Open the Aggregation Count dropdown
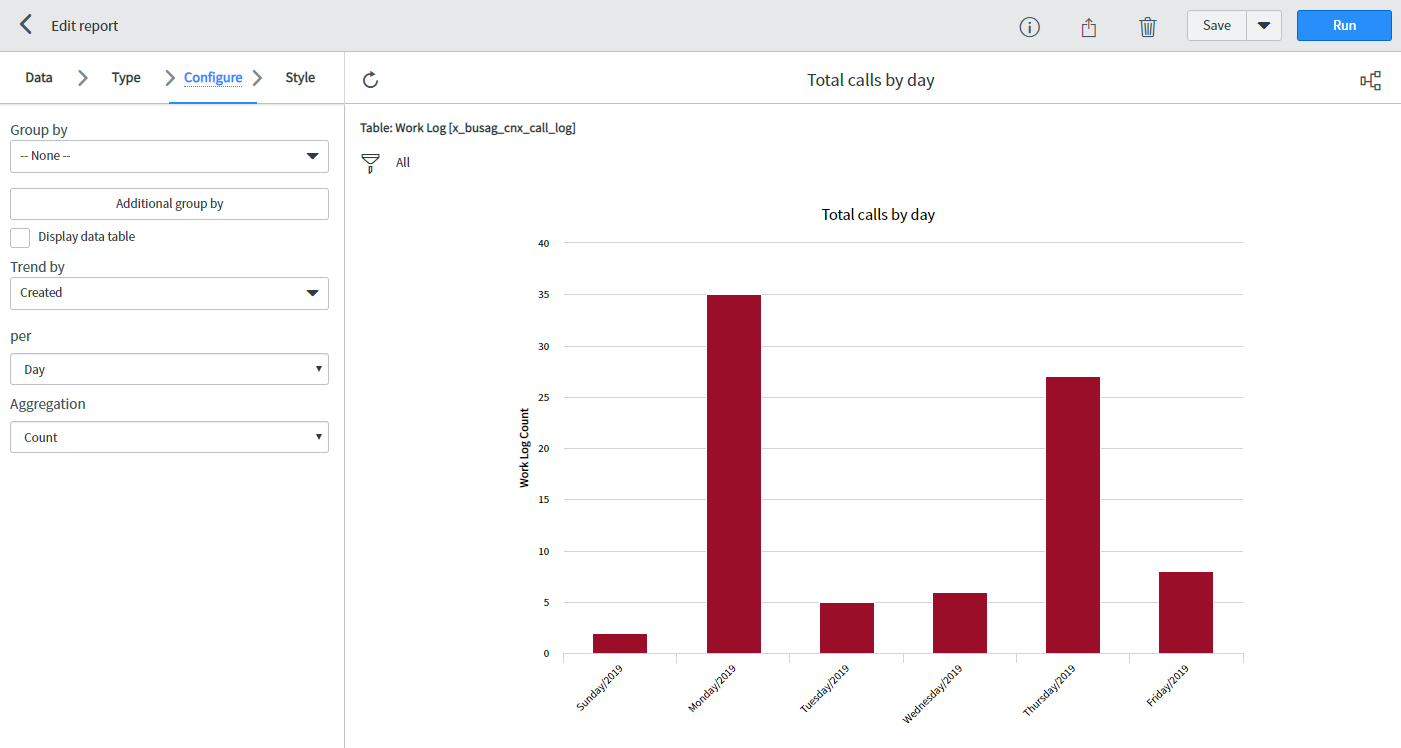The image size is (1401, 748). coord(169,437)
